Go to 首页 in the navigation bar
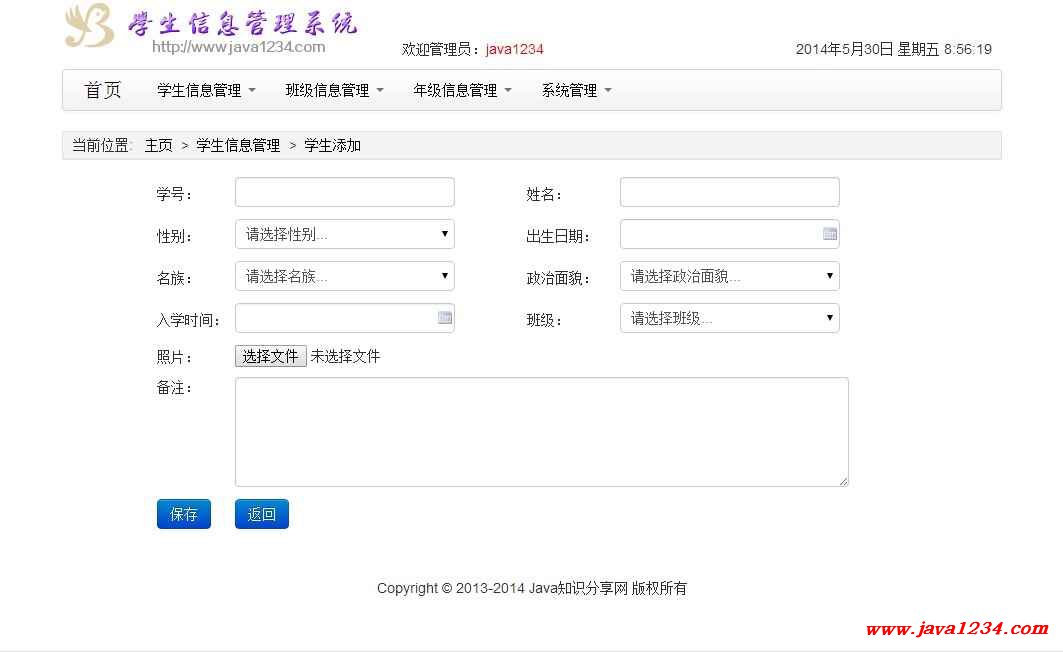Screen dimensions: 1063x652 click(103, 90)
